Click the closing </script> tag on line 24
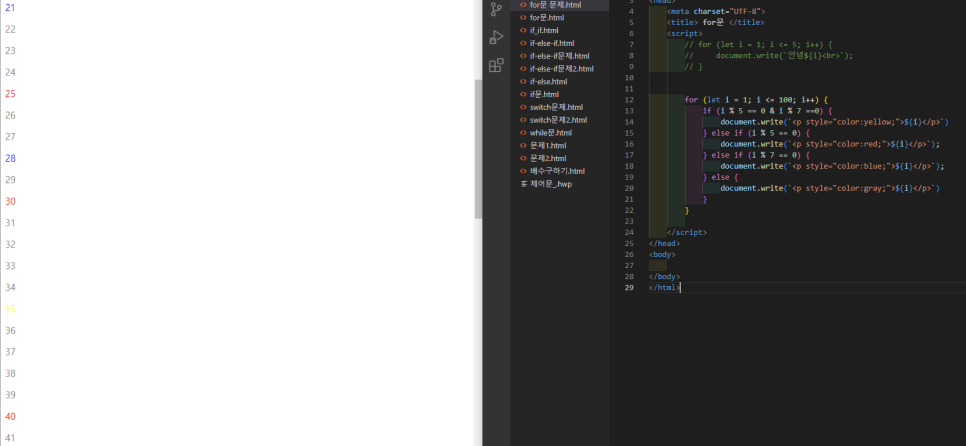The width and height of the screenshot is (966, 446). [x=687, y=232]
